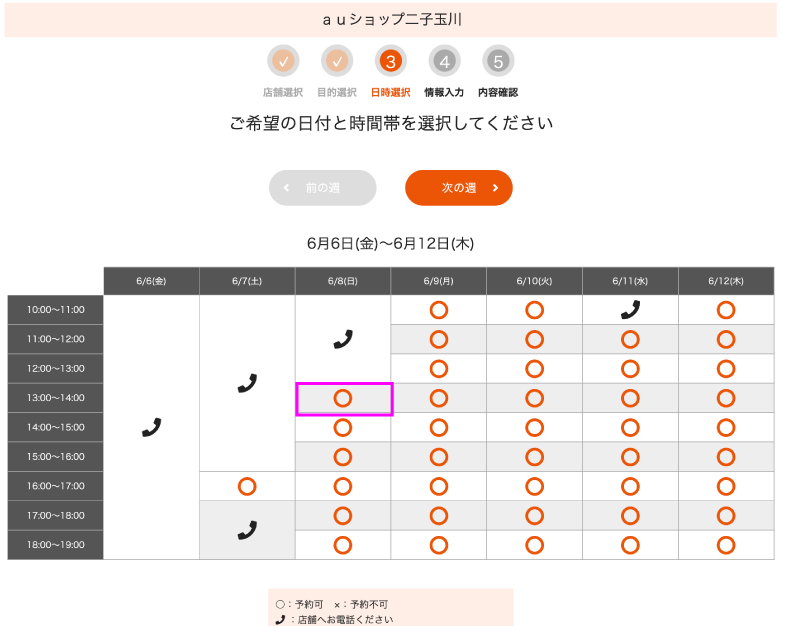Click the phone icon in 6/7 Saturday evening

tap(247, 530)
